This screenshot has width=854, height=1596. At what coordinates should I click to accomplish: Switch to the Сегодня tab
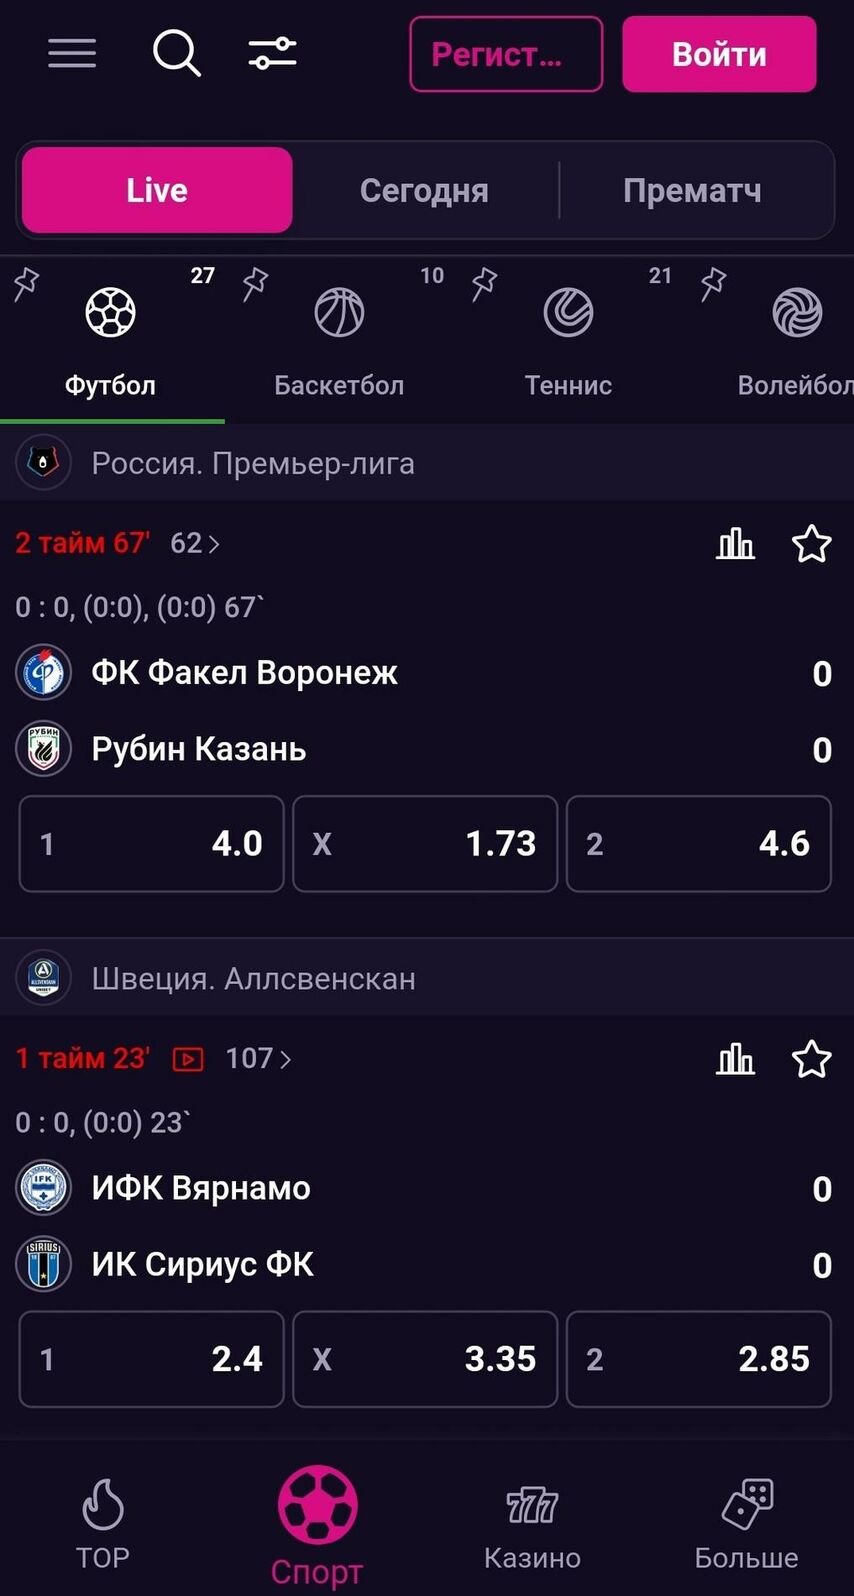[424, 190]
